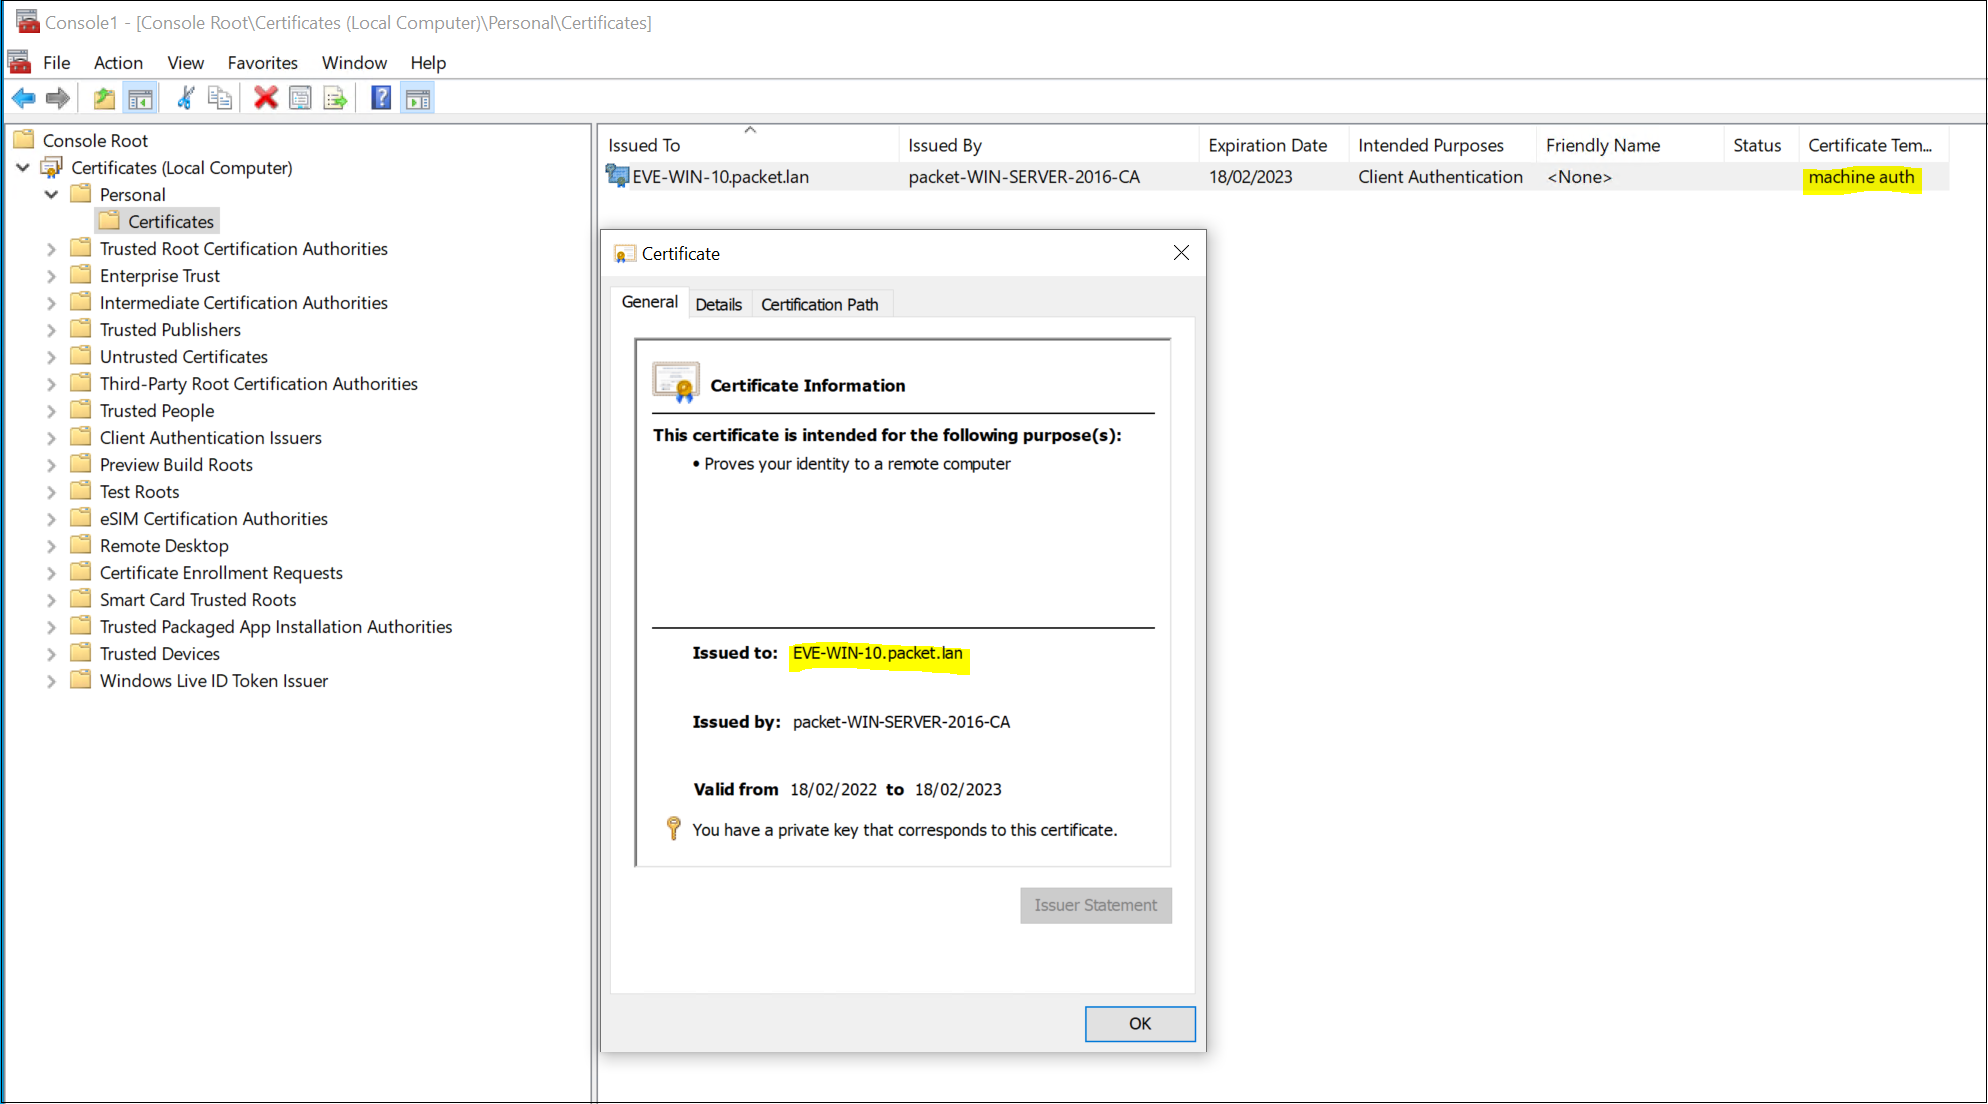This screenshot has width=1988, height=1104.
Task: Click the Forward navigation arrow
Action: pyautogui.click(x=58, y=97)
